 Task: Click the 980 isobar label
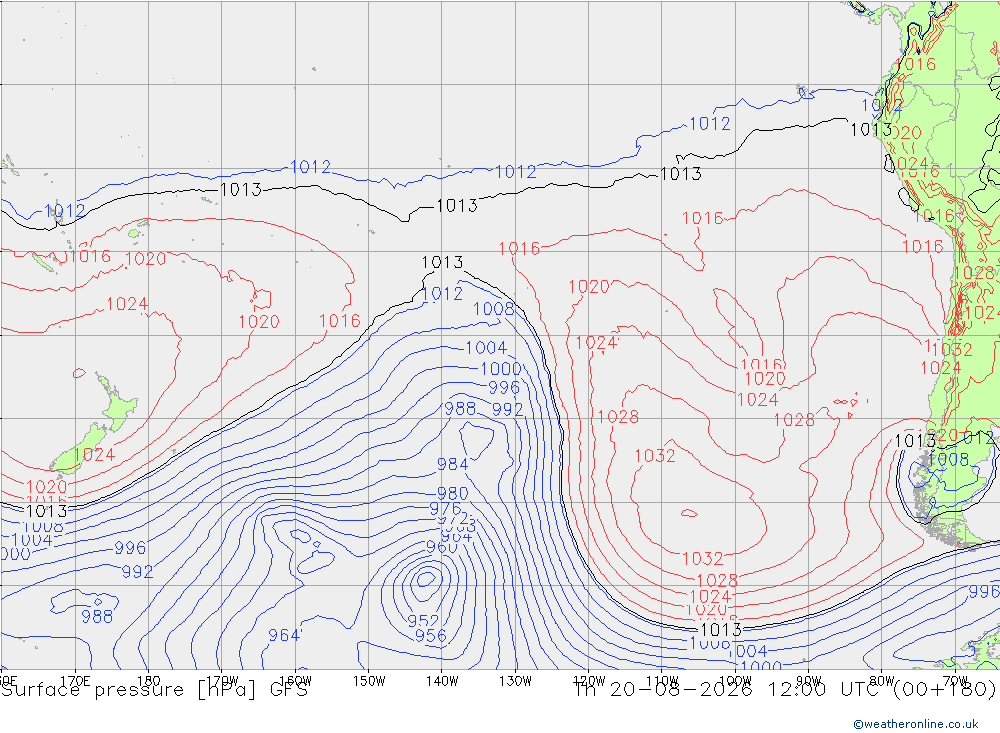452,493
